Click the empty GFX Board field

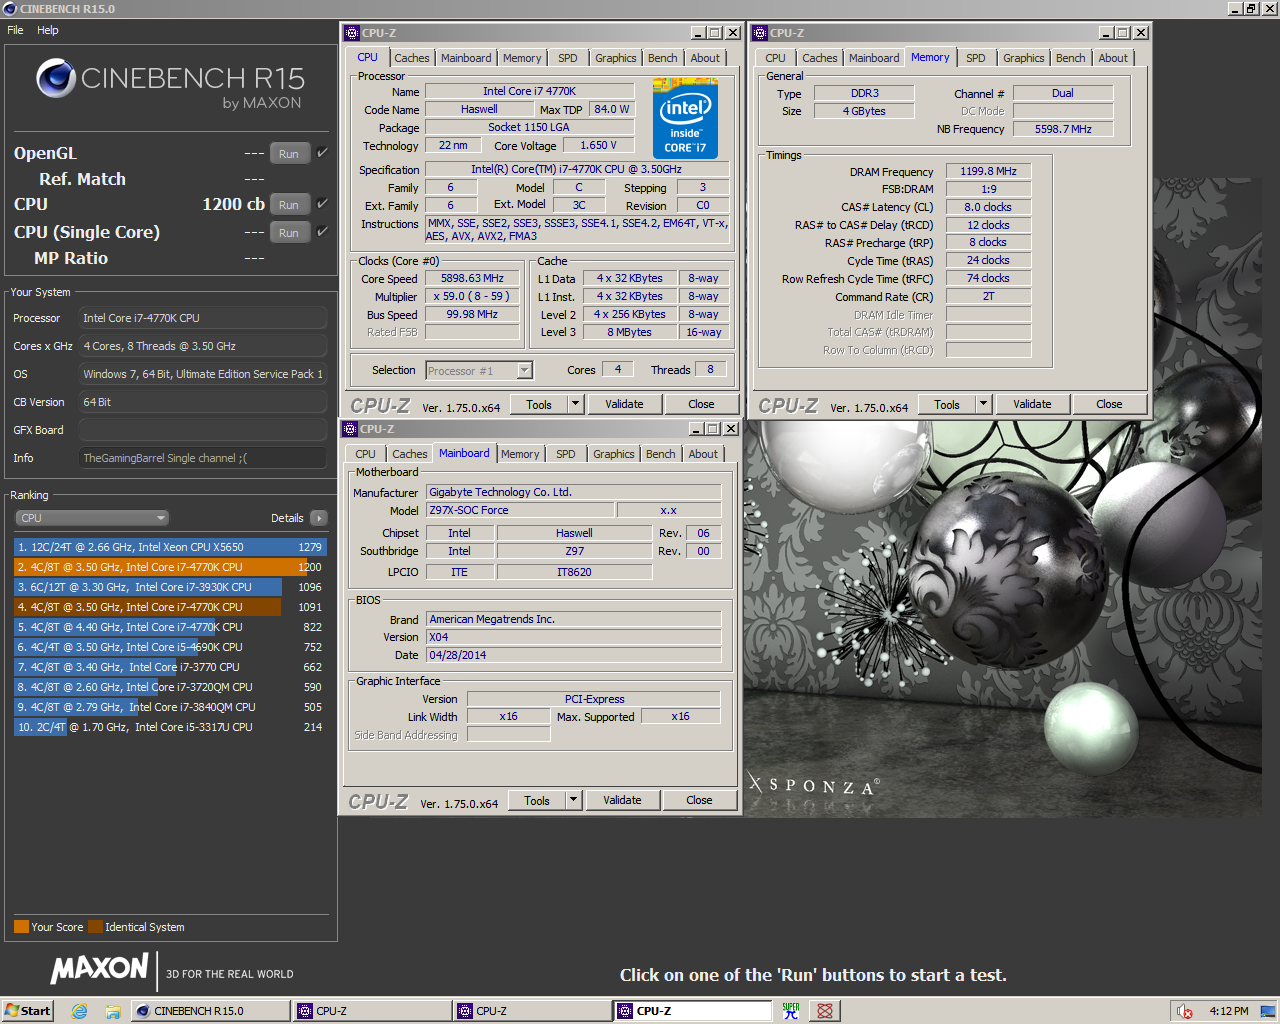[203, 430]
